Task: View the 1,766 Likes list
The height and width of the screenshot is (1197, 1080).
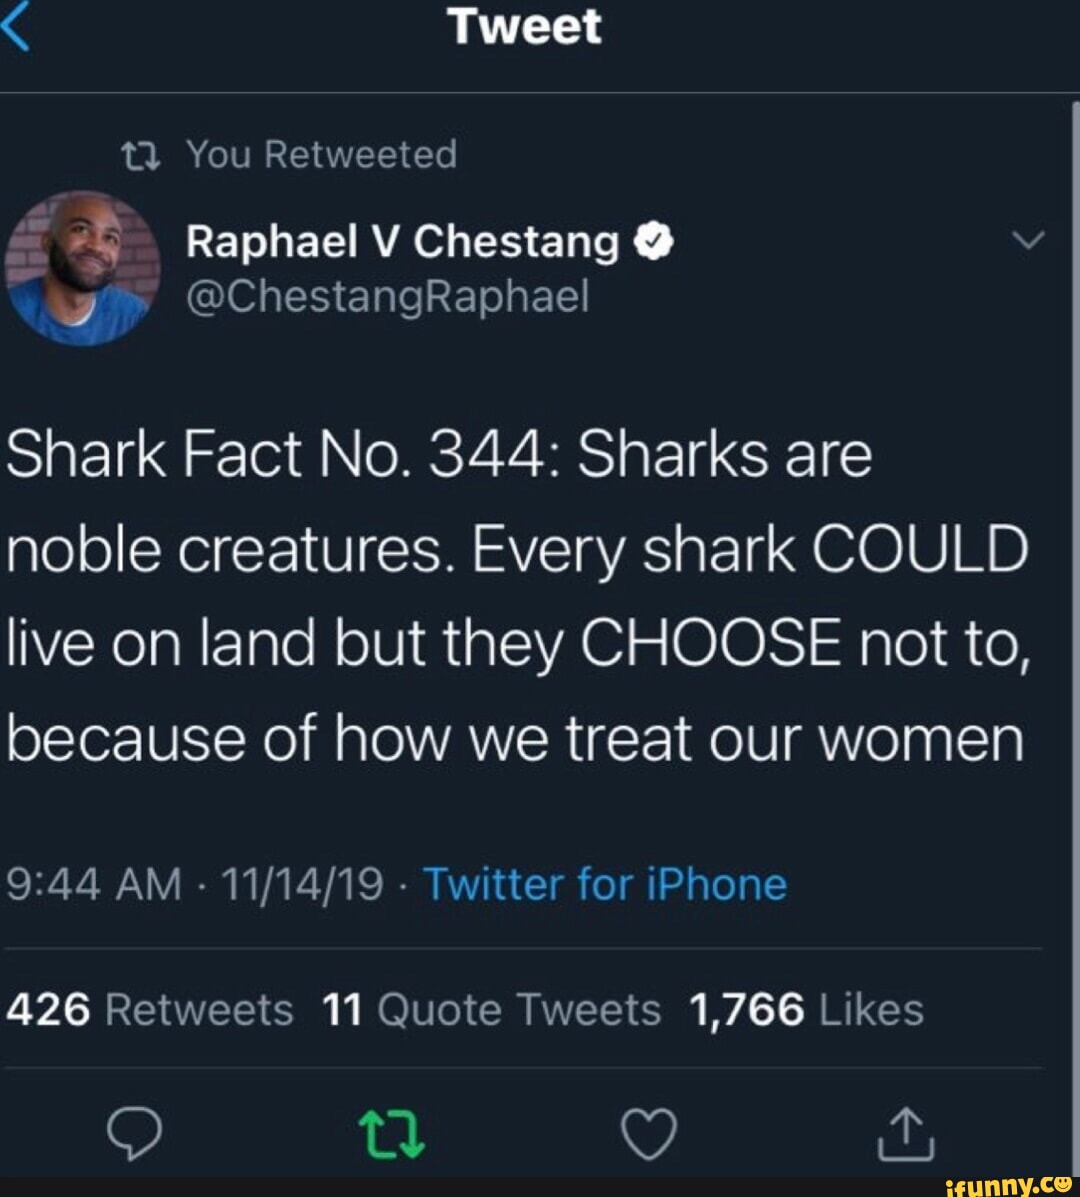Action: tap(806, 1010)
